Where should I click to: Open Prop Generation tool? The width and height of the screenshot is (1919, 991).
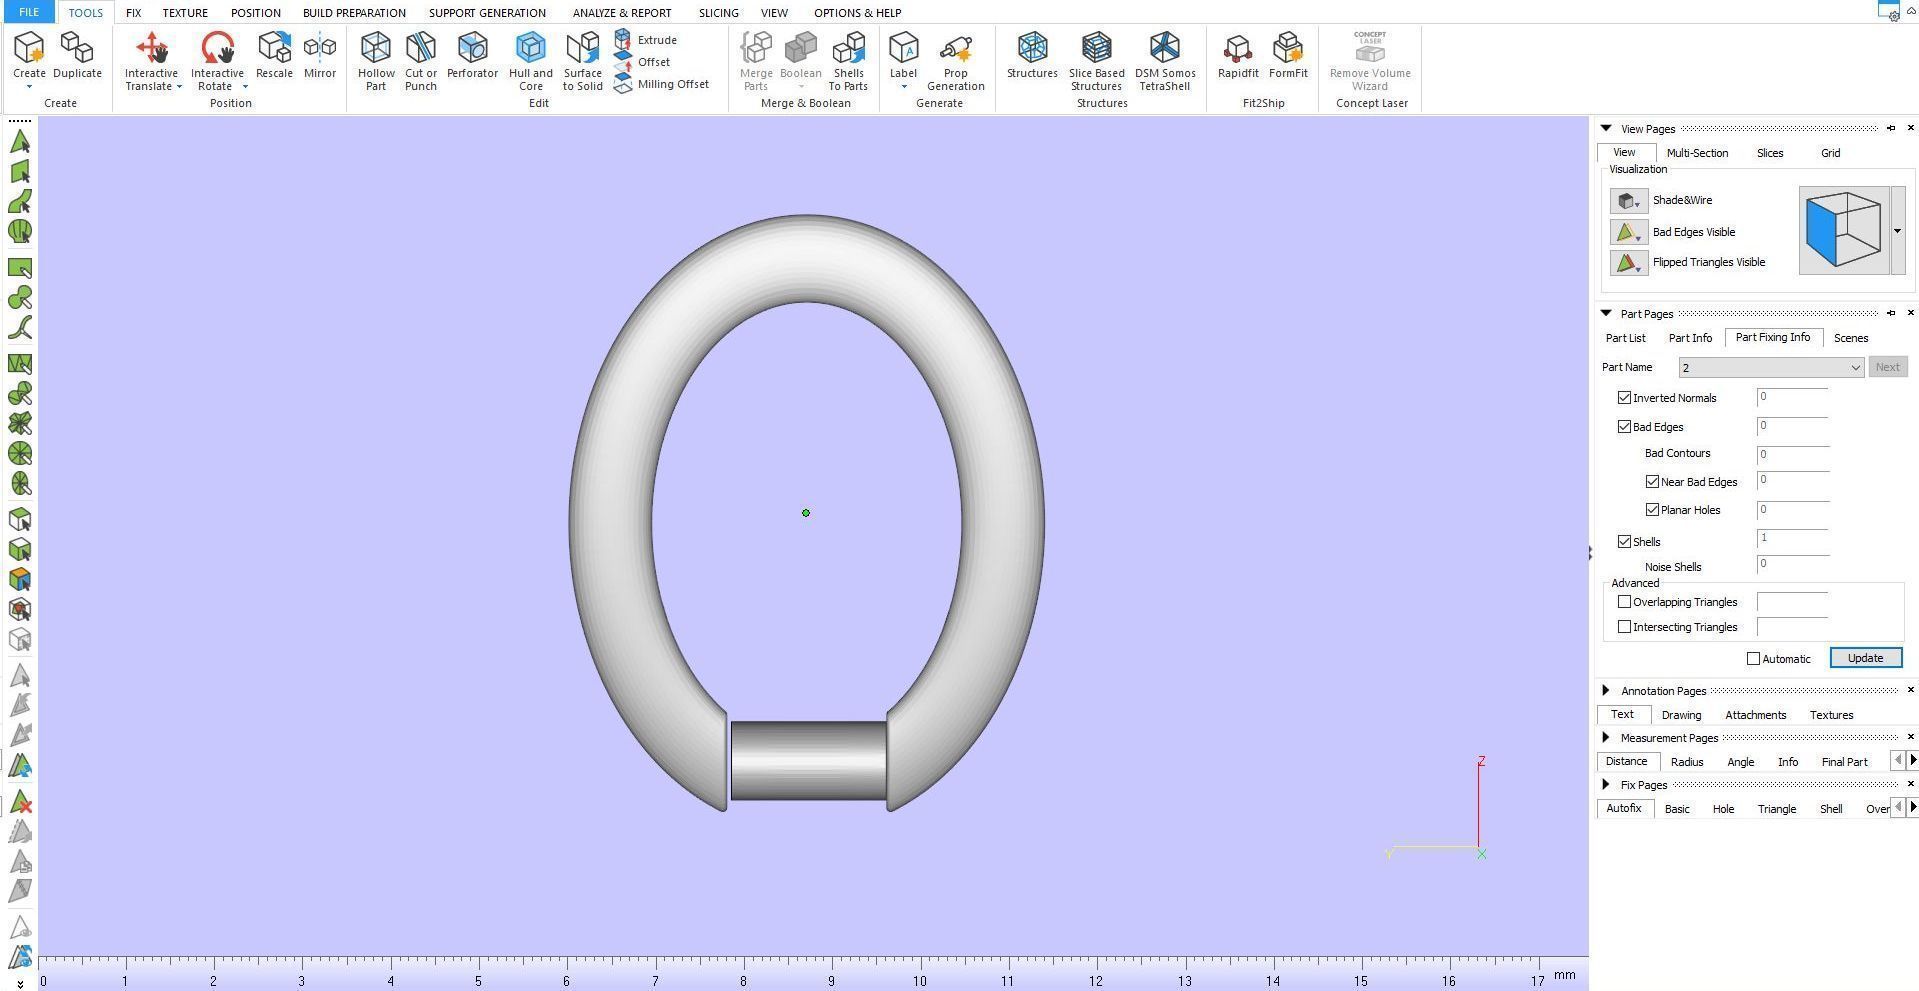point(956,61)
